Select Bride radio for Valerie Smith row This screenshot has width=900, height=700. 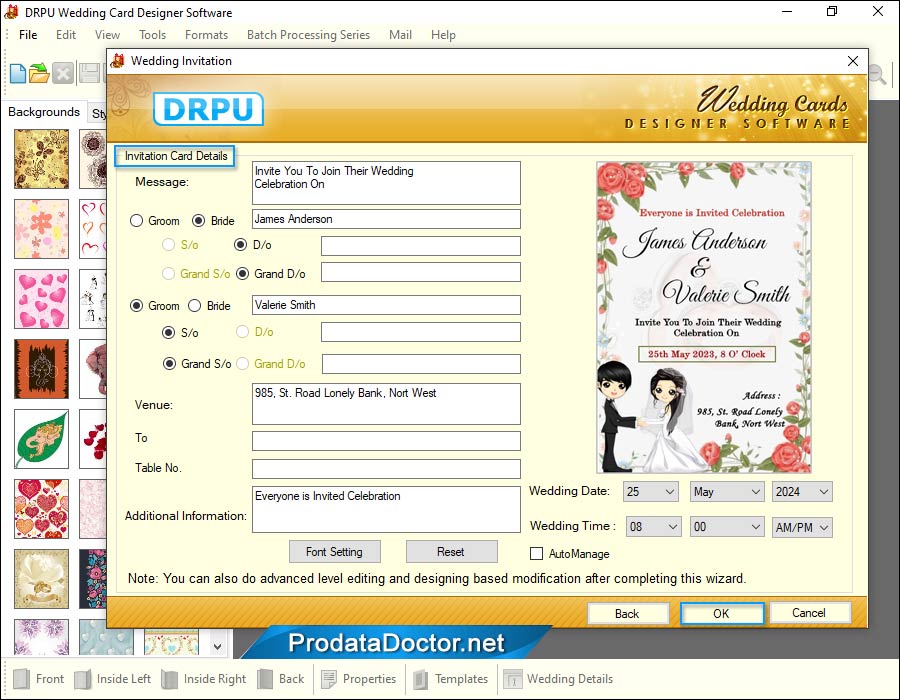click(195, 306)
